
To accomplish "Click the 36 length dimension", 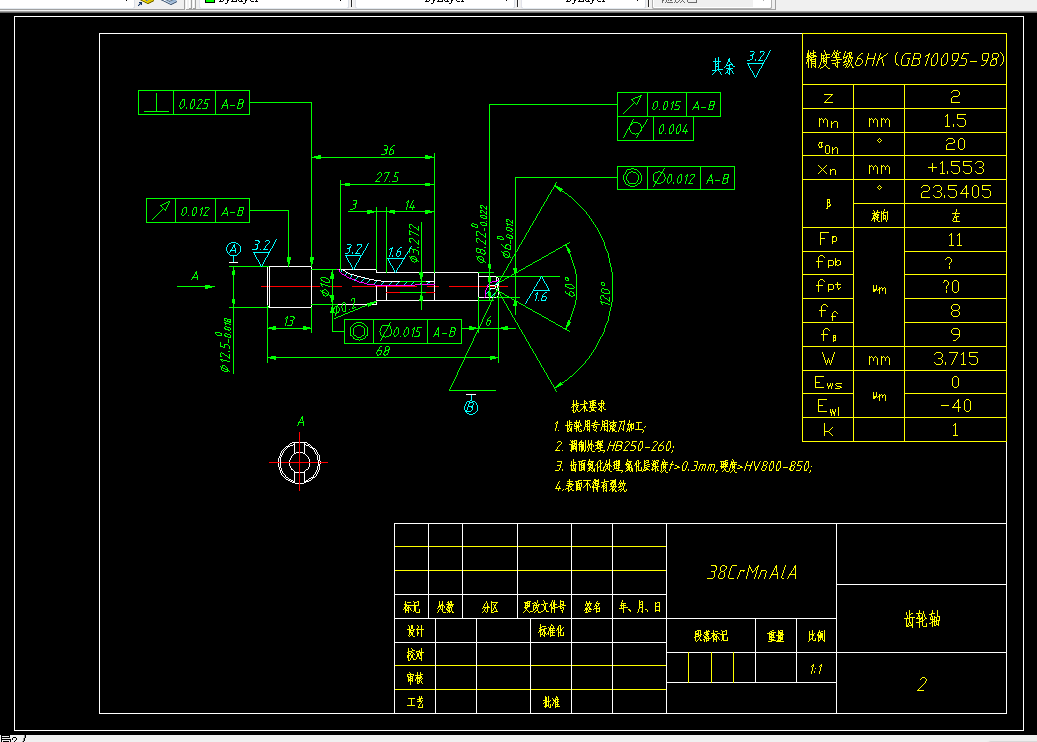I will [x=388, y=150].
